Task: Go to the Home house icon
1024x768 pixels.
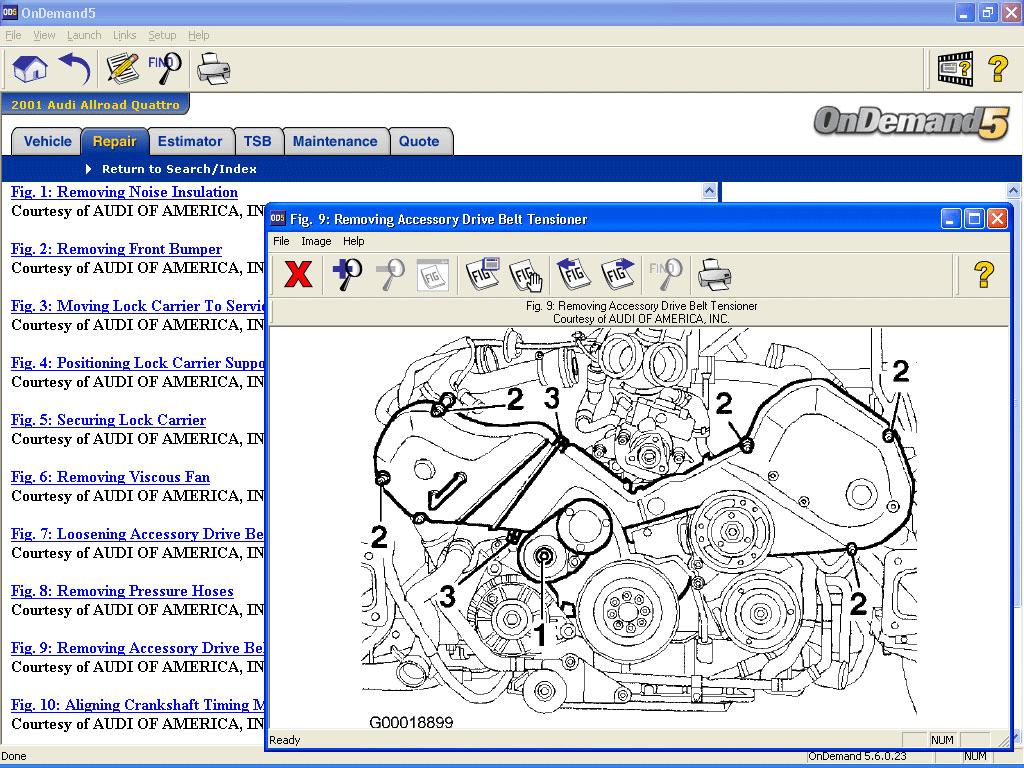Action: tap(31, 69)
